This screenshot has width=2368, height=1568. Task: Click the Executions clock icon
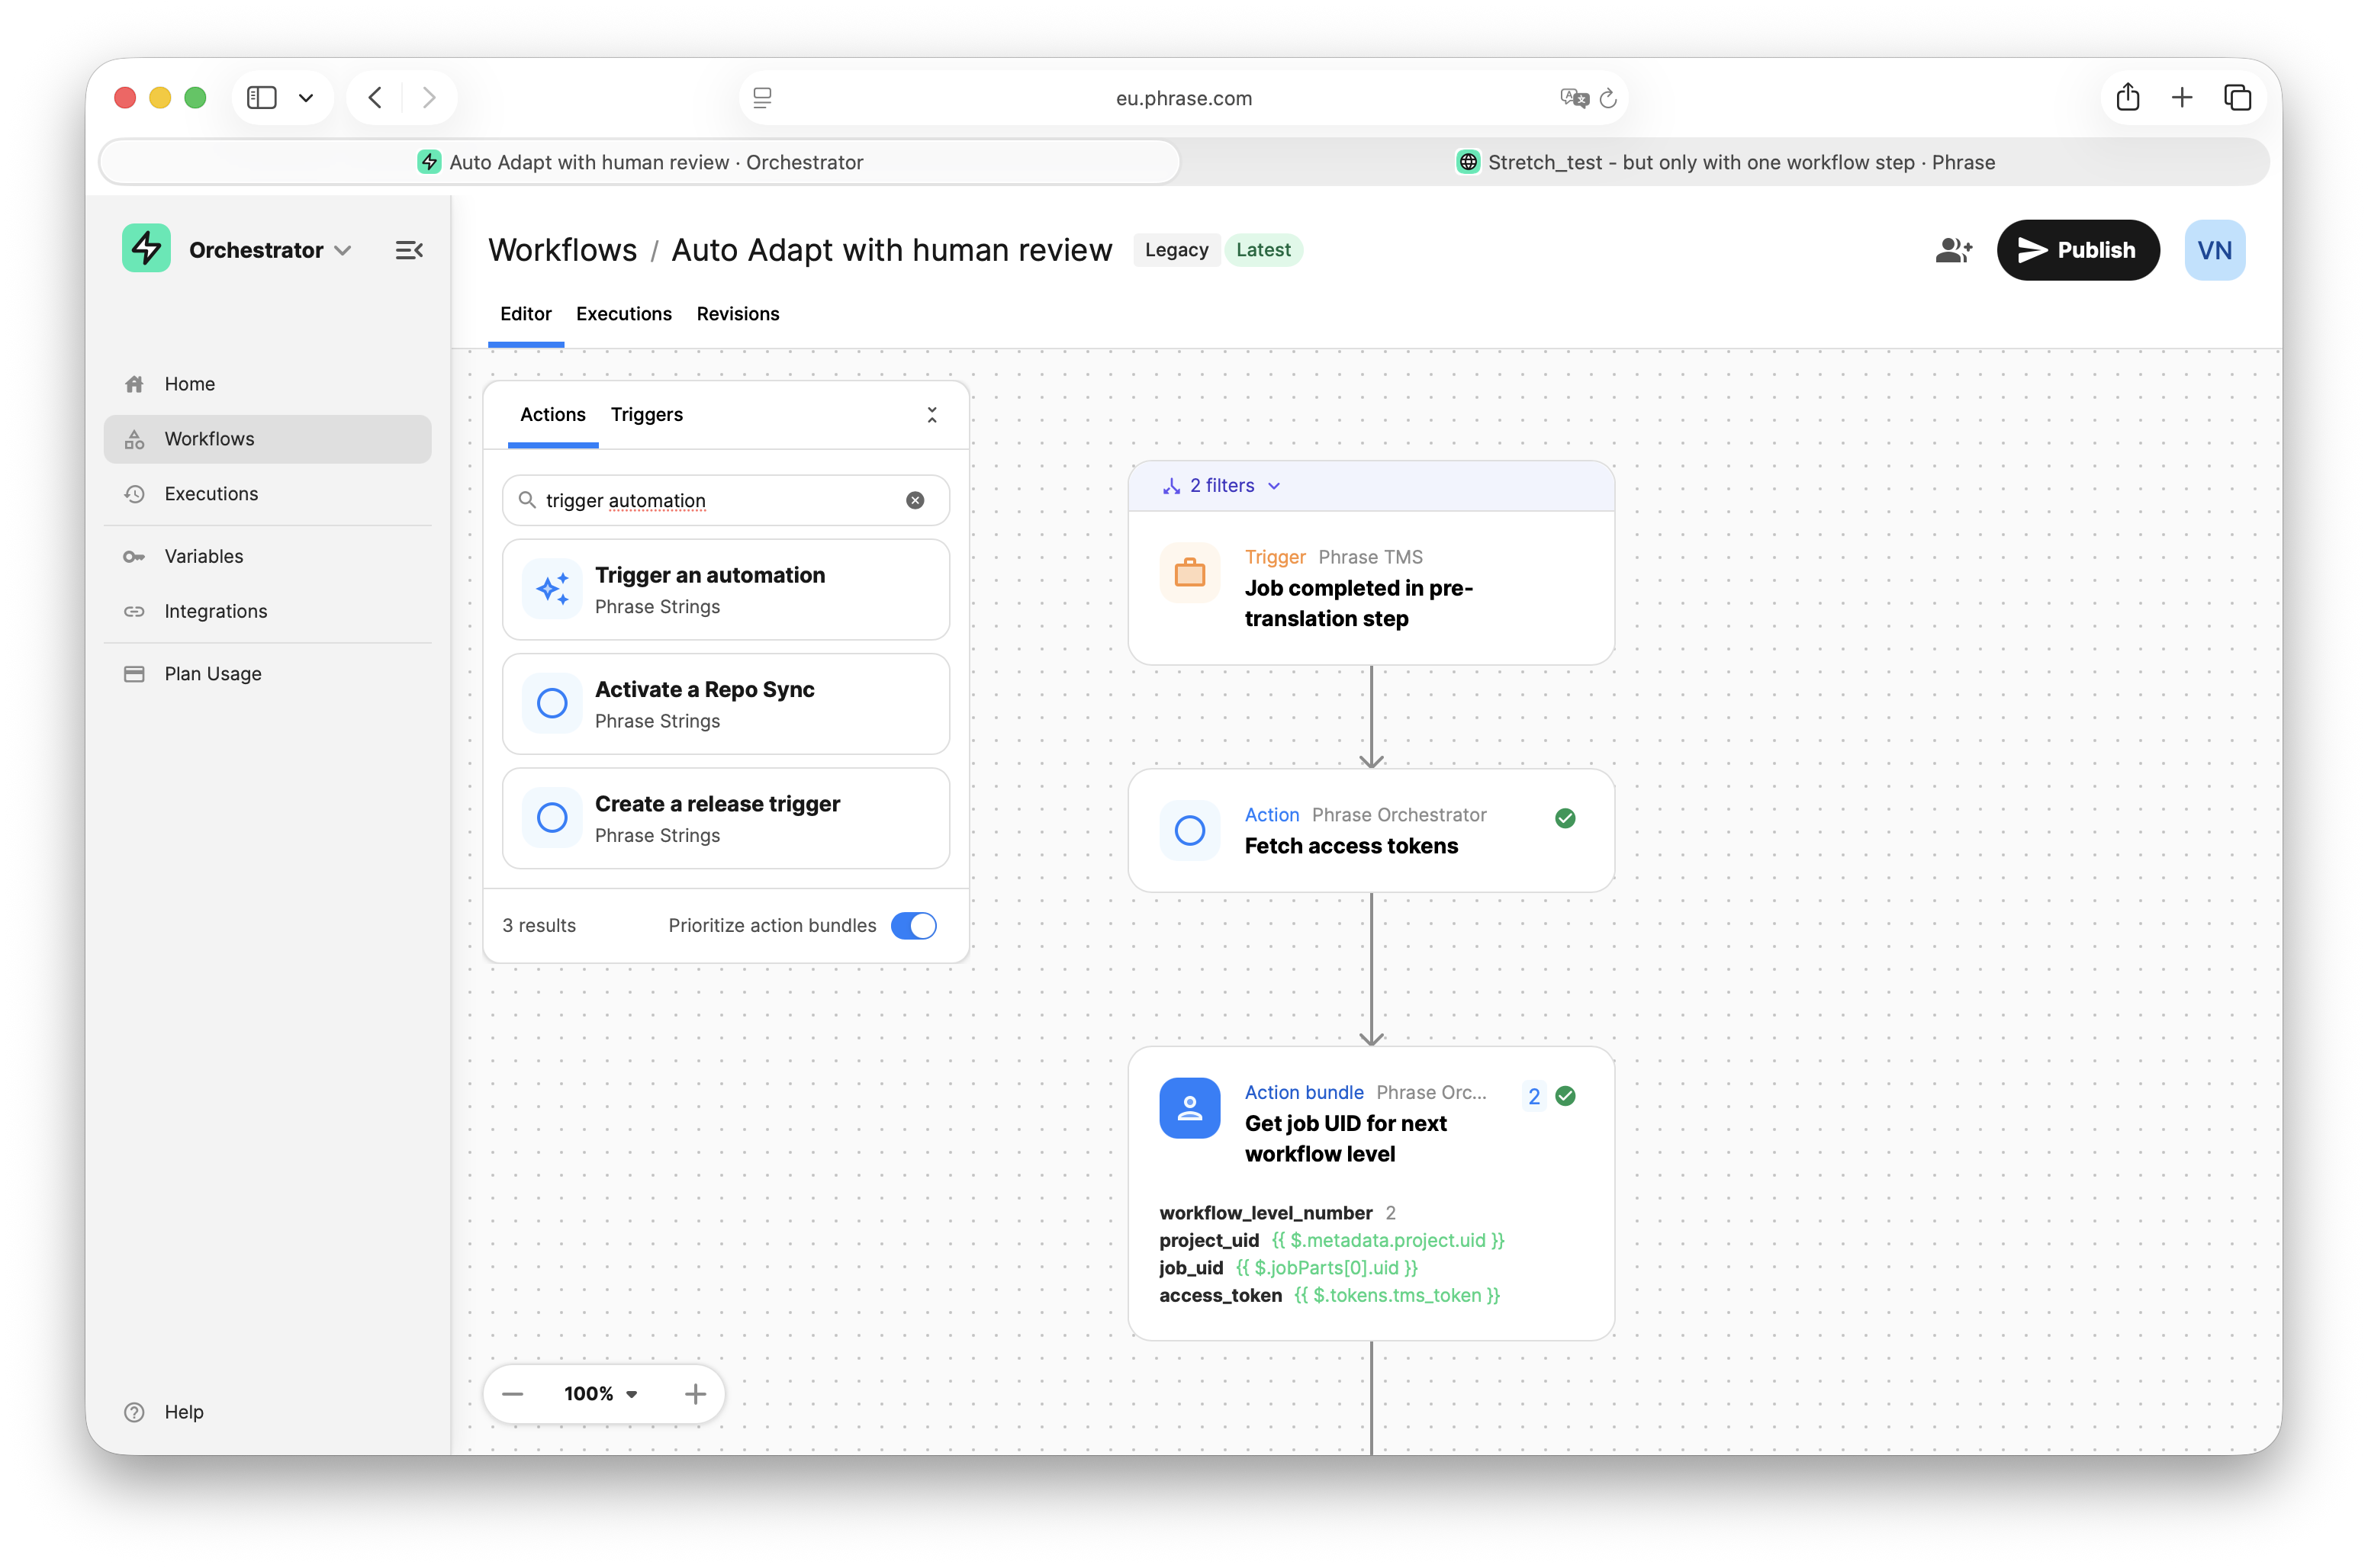coord(134,494)
